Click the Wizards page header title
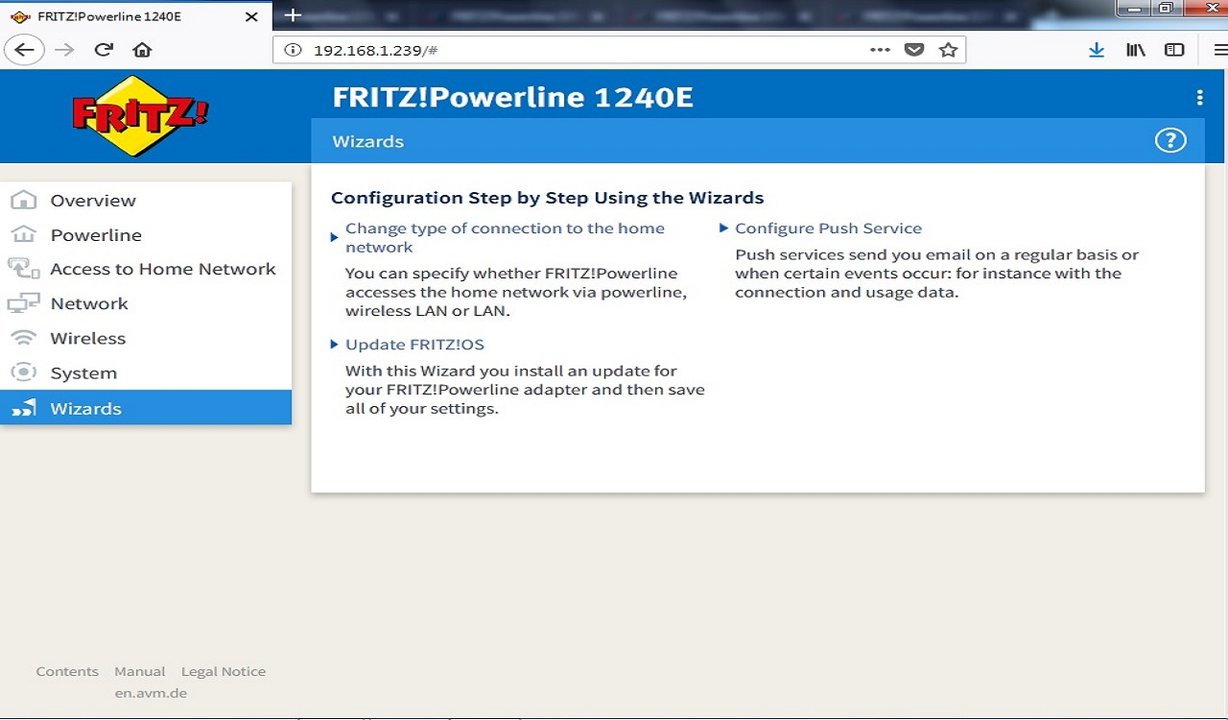Screen dimensions: 1228x720 (x=368, y=141)
